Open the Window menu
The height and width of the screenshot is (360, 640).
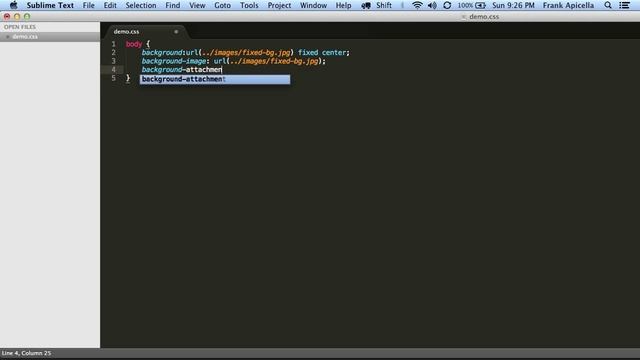pos(313,5)
